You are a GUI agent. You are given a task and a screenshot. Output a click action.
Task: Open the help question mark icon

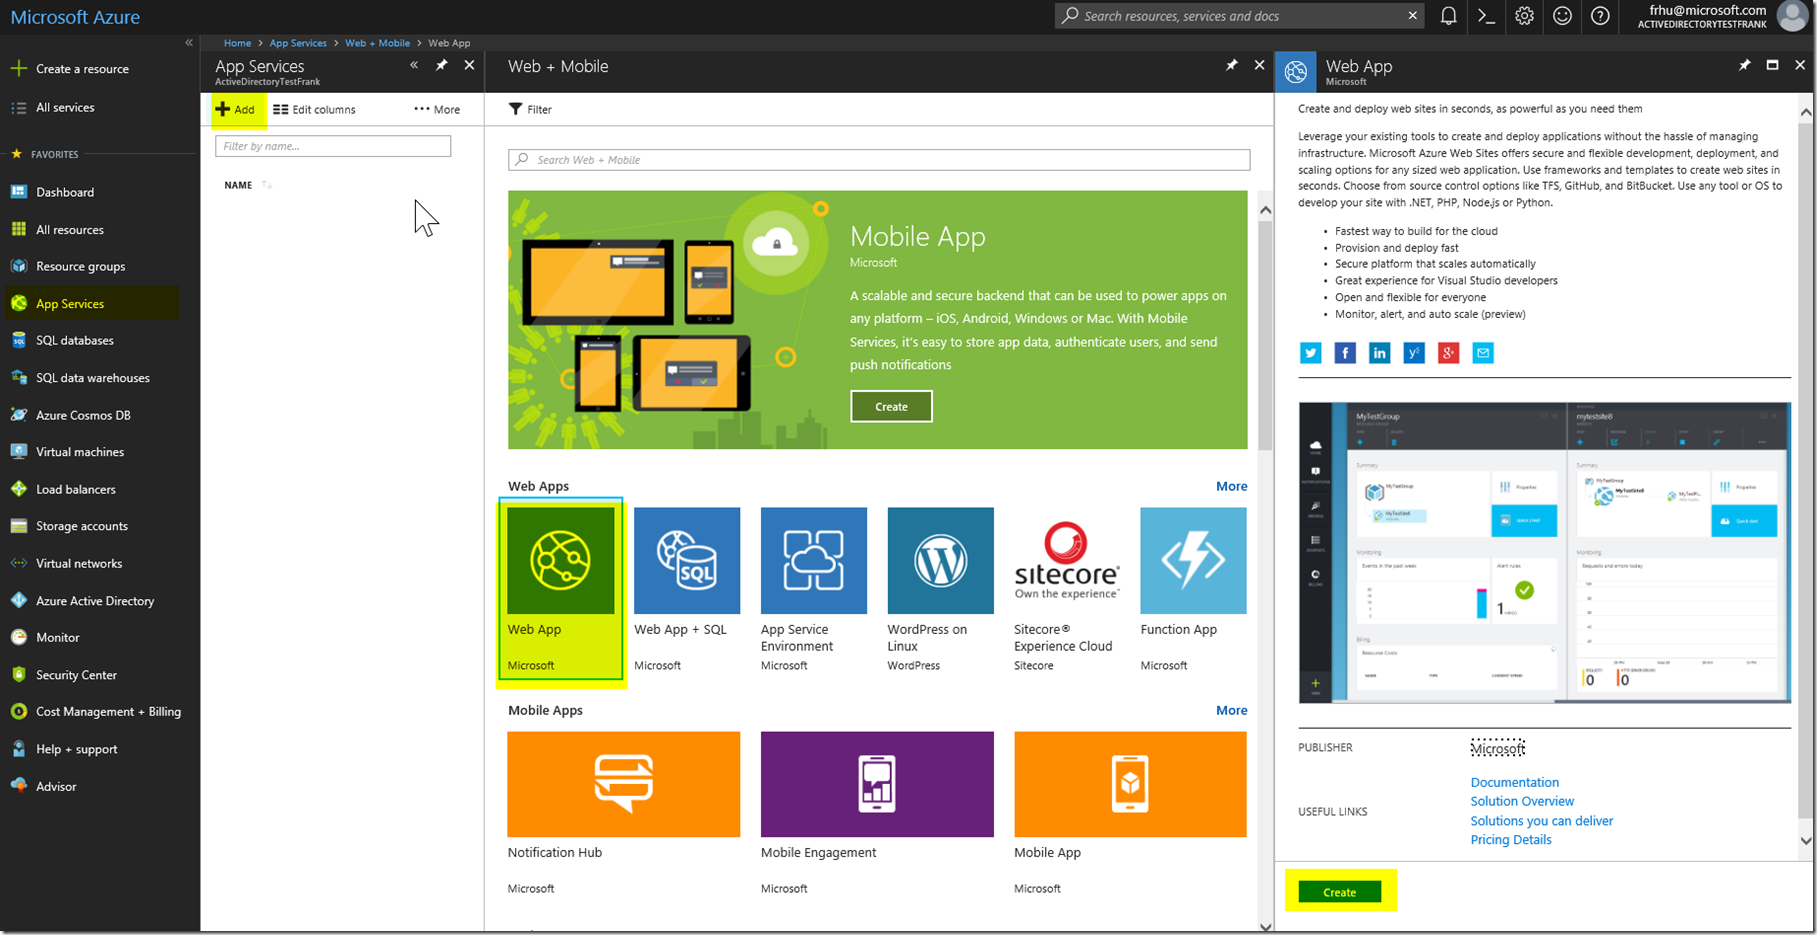1600,16
